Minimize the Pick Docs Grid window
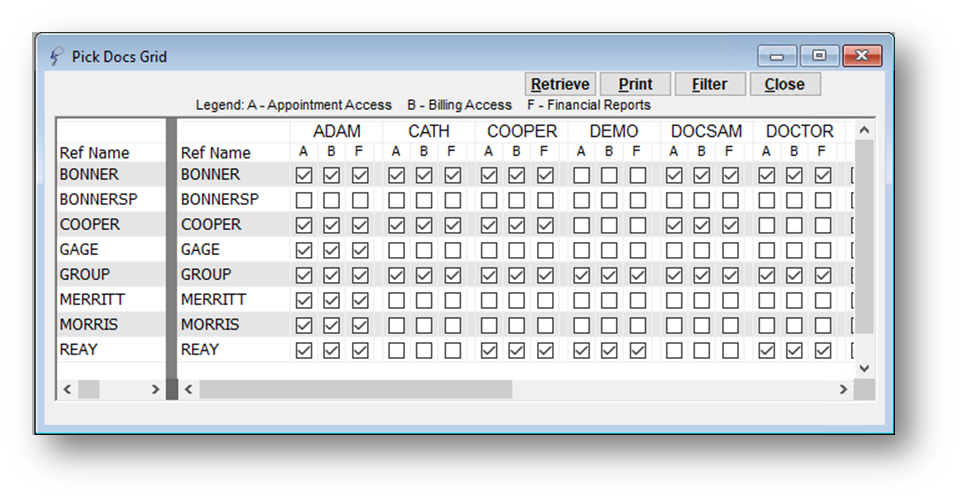960x500 pixels. pos(777,56)
